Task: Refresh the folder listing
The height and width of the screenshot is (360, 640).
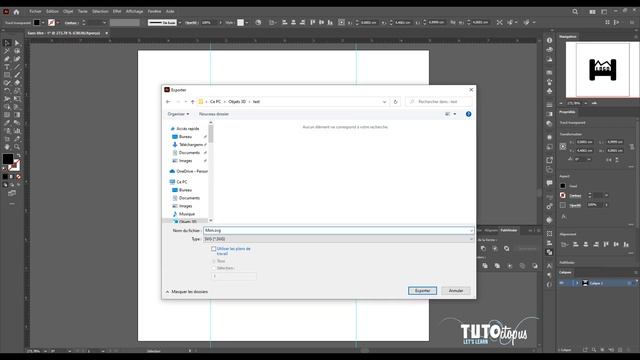Action: tap(395, 102)
